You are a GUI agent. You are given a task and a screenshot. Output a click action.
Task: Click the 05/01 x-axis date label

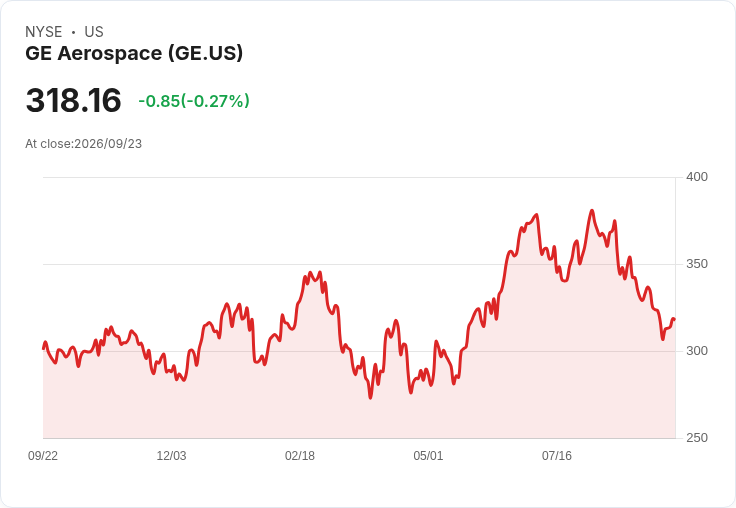[428, 455]
